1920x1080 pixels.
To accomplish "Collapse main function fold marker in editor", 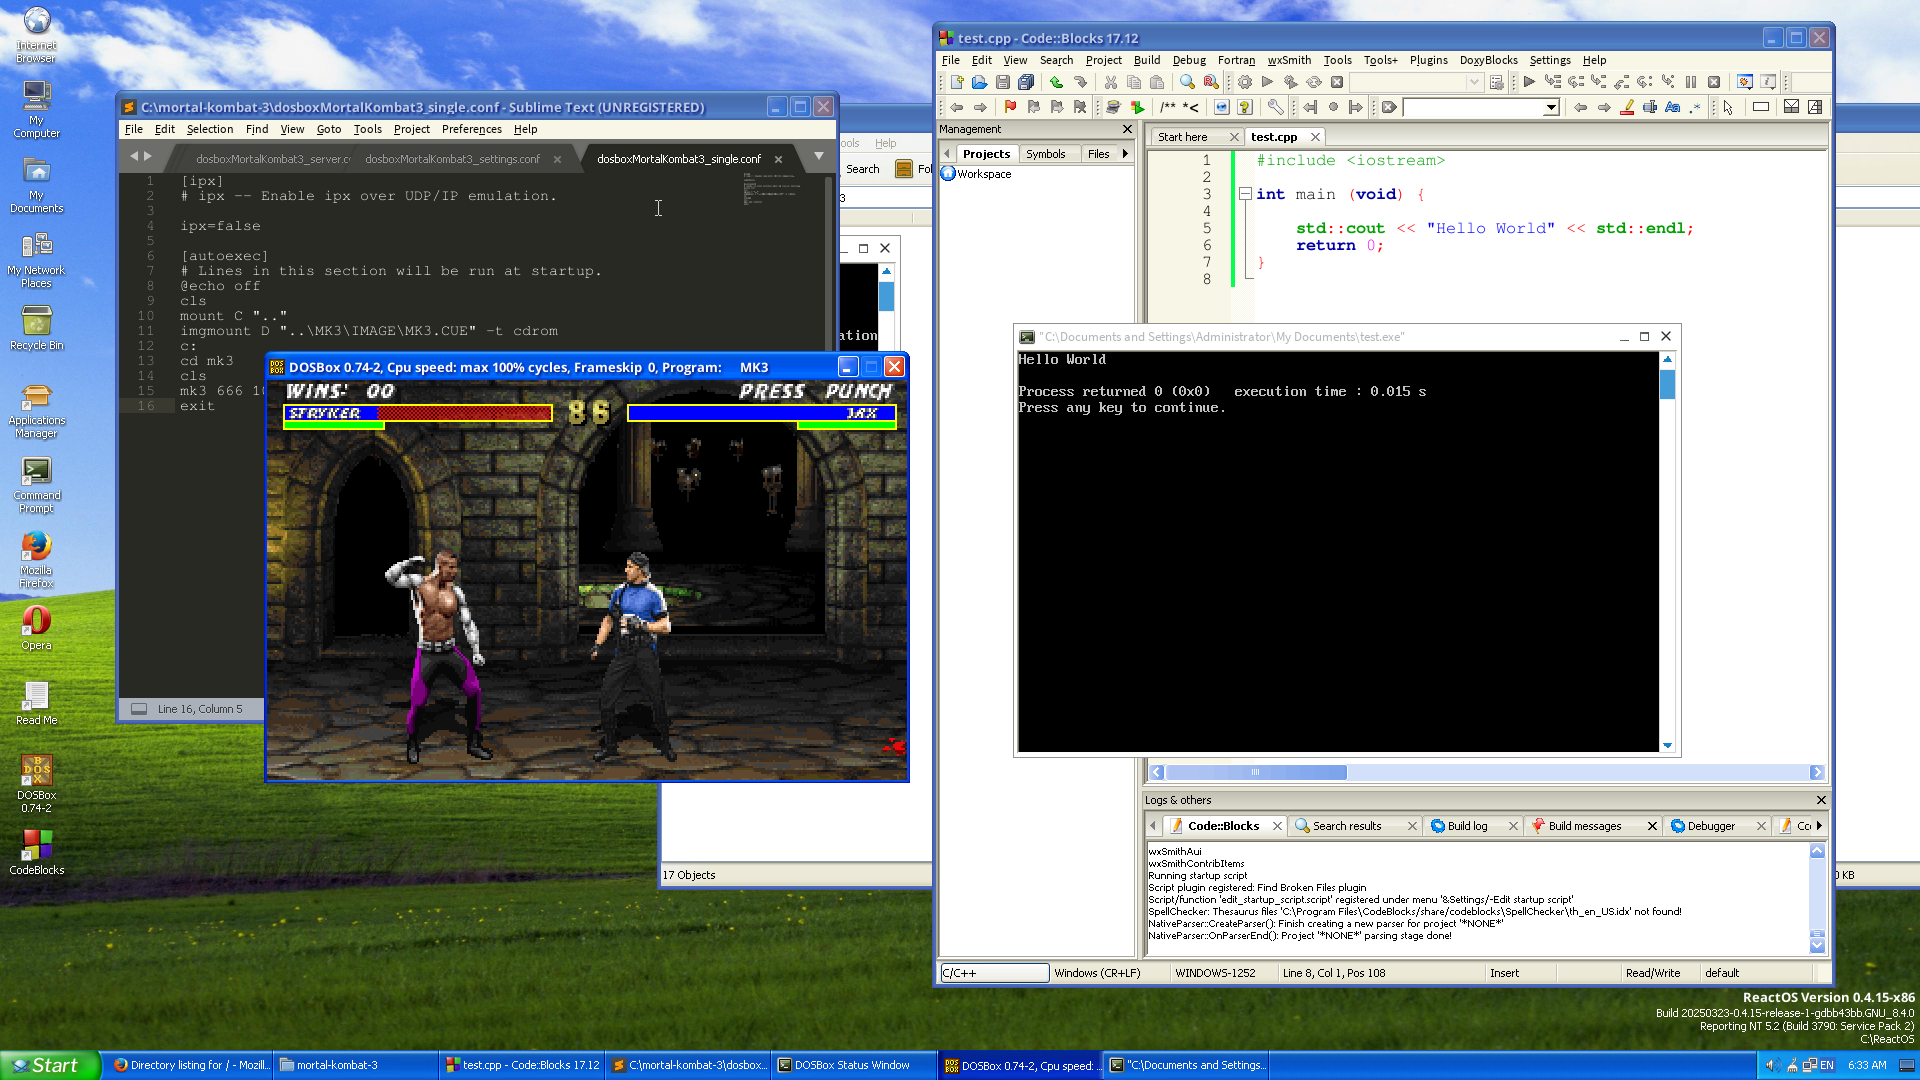I will point(1245,194).
